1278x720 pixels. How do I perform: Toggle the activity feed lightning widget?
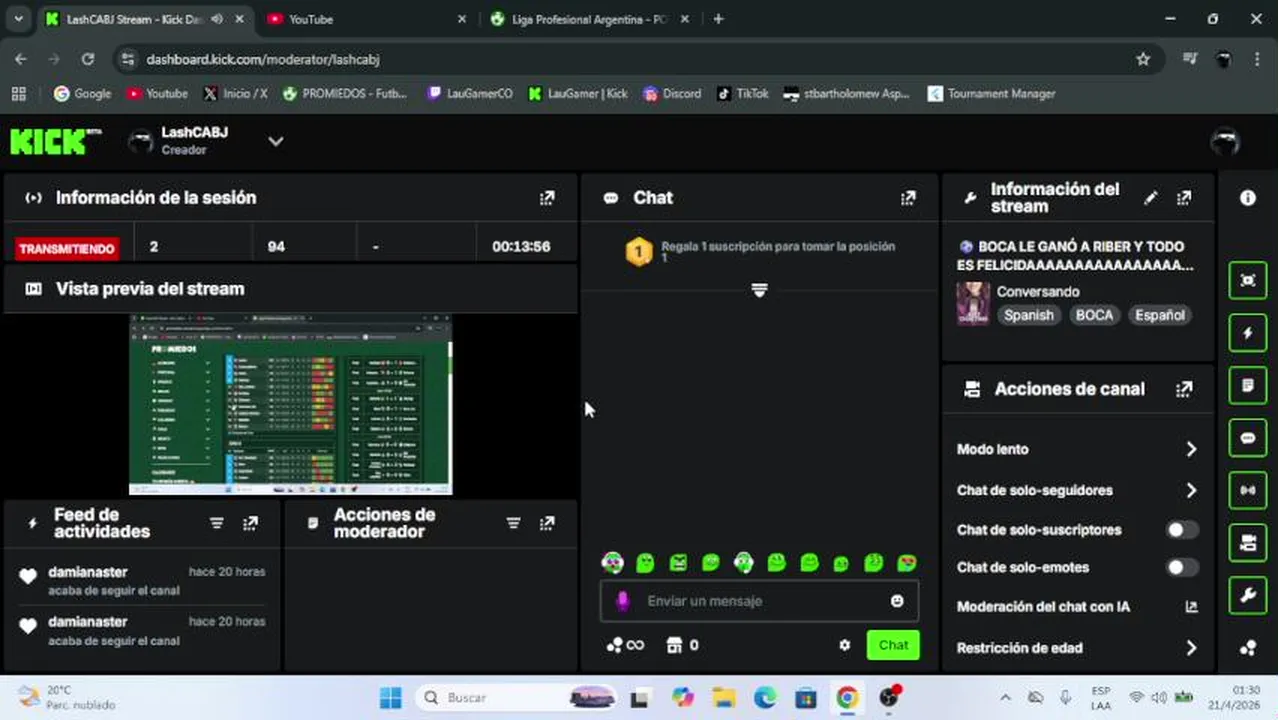pyautogui.click(x=1248, y=333)
